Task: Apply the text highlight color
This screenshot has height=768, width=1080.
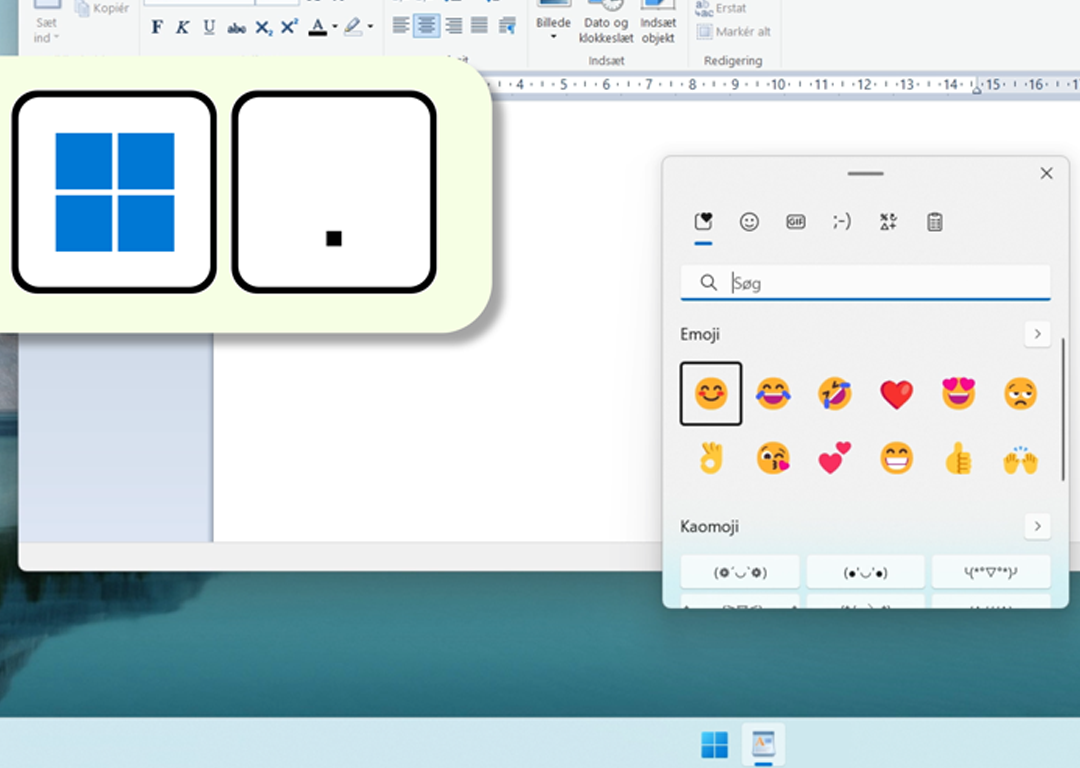Action: tap(353, 27)
